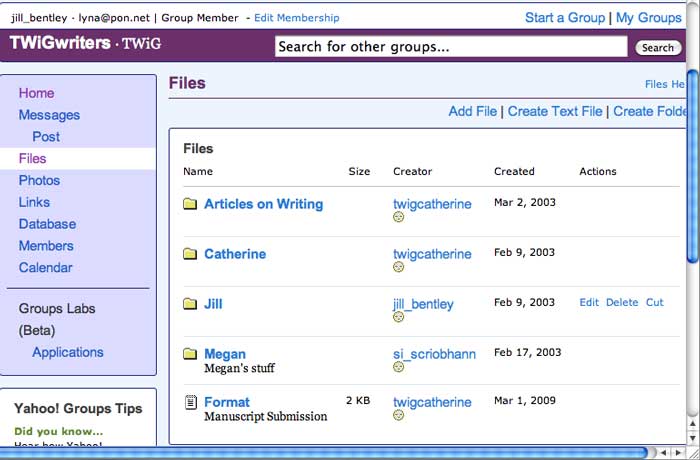This screenshot has height=460, width=700.
Task: Click horizontal scrollbar left arrow
Action: [x=664, y=453]
